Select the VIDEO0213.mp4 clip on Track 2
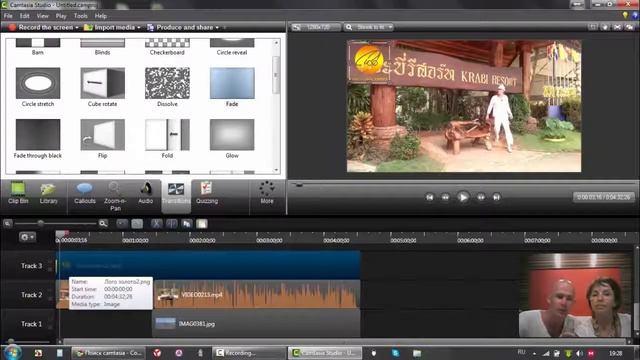Screen dimensions: 640x360 (x=257, y=294)
